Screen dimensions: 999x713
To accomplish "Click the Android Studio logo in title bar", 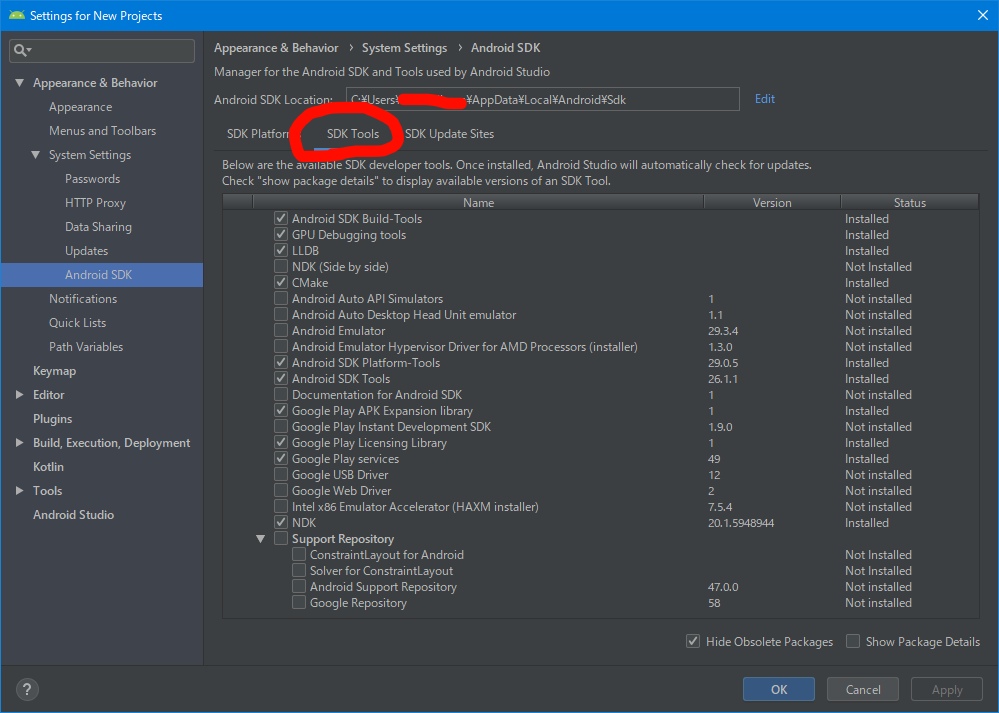I will pyautogui.click(x=16, y=15).
